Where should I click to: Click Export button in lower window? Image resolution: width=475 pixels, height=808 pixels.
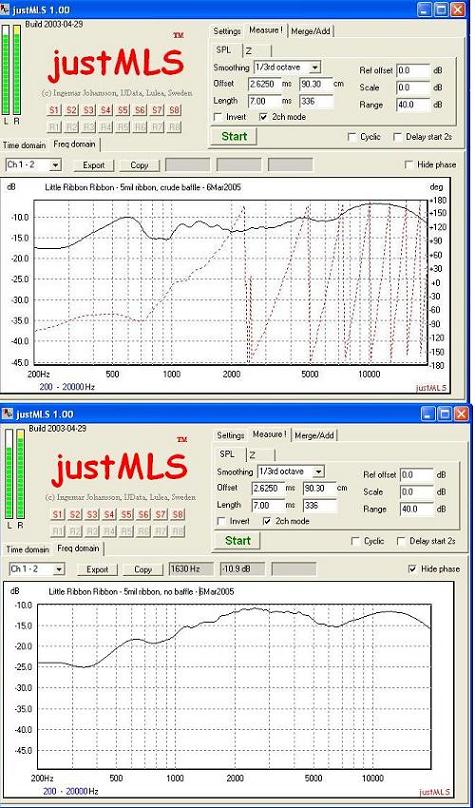coord(97,569)
